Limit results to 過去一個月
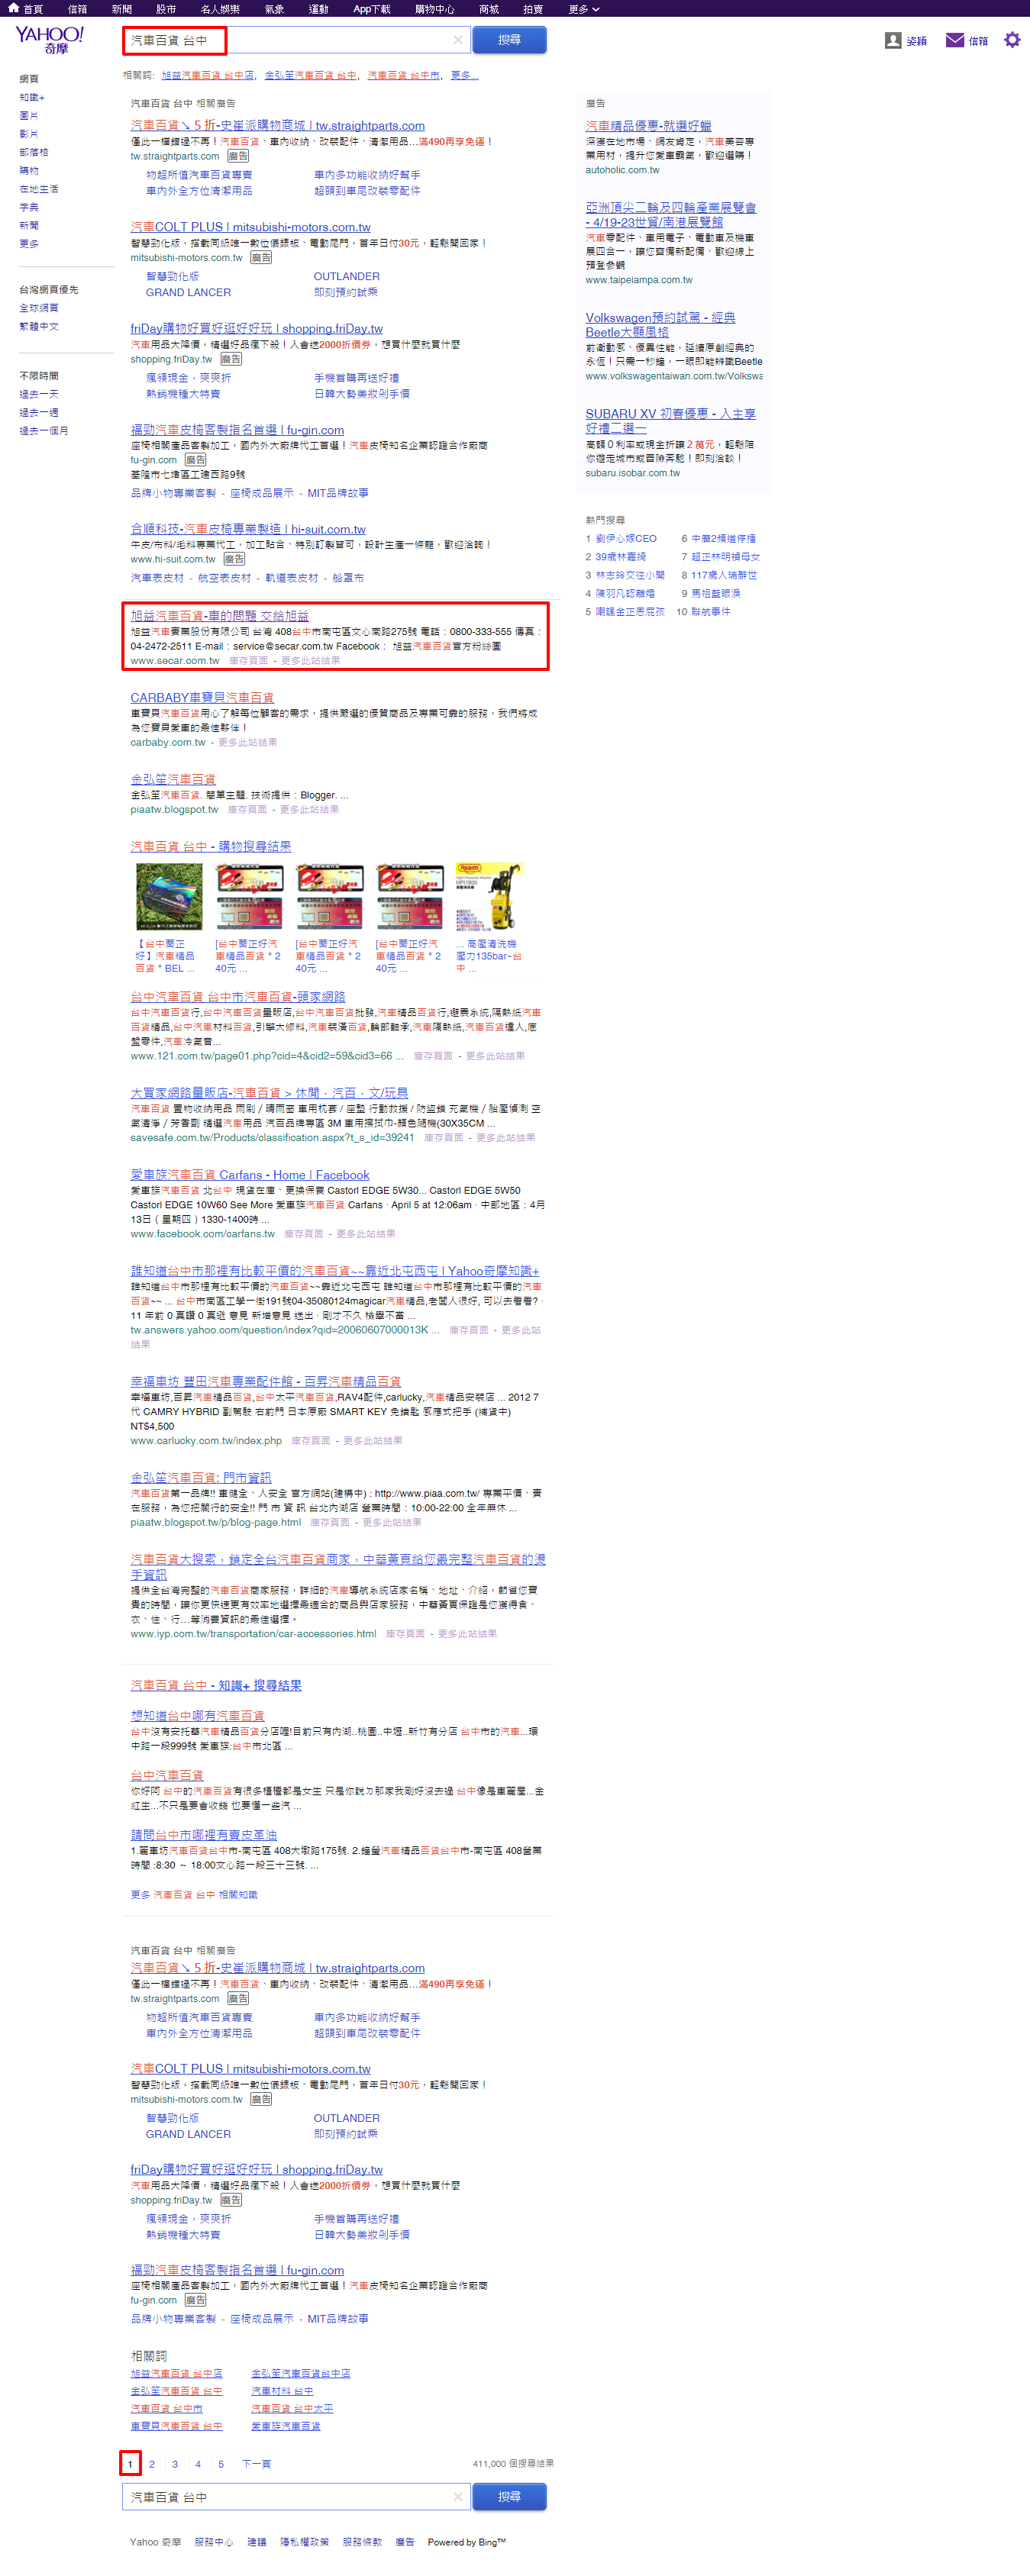1030x2576 pixels. coord(44,430)
